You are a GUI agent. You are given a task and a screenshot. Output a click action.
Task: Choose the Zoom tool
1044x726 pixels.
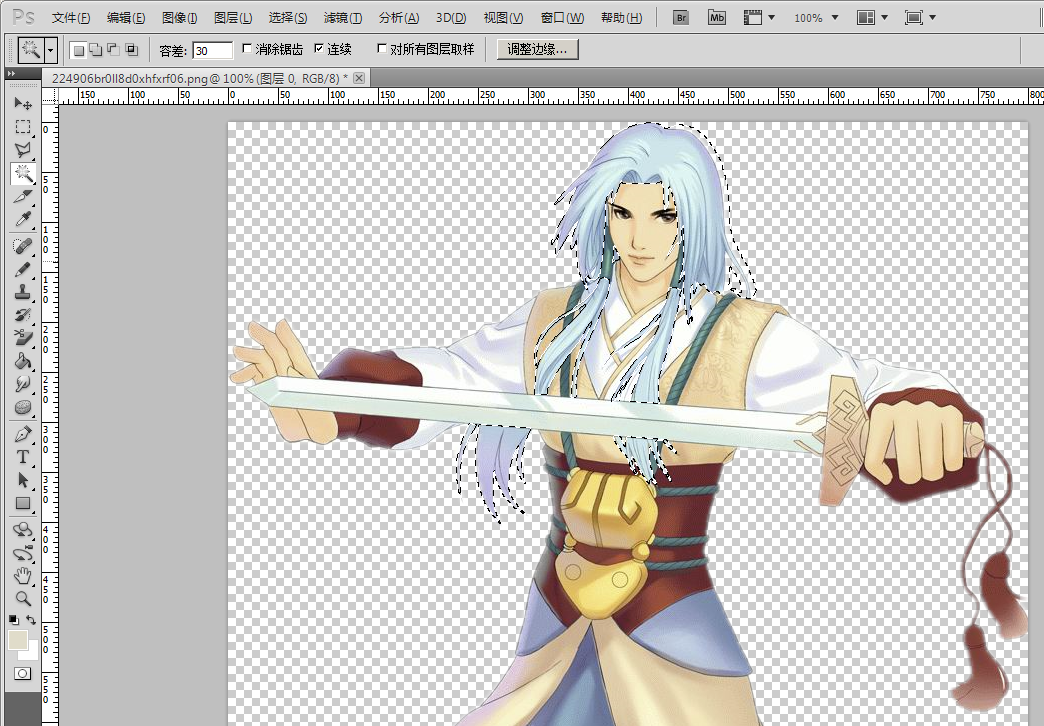coord(23,598)
